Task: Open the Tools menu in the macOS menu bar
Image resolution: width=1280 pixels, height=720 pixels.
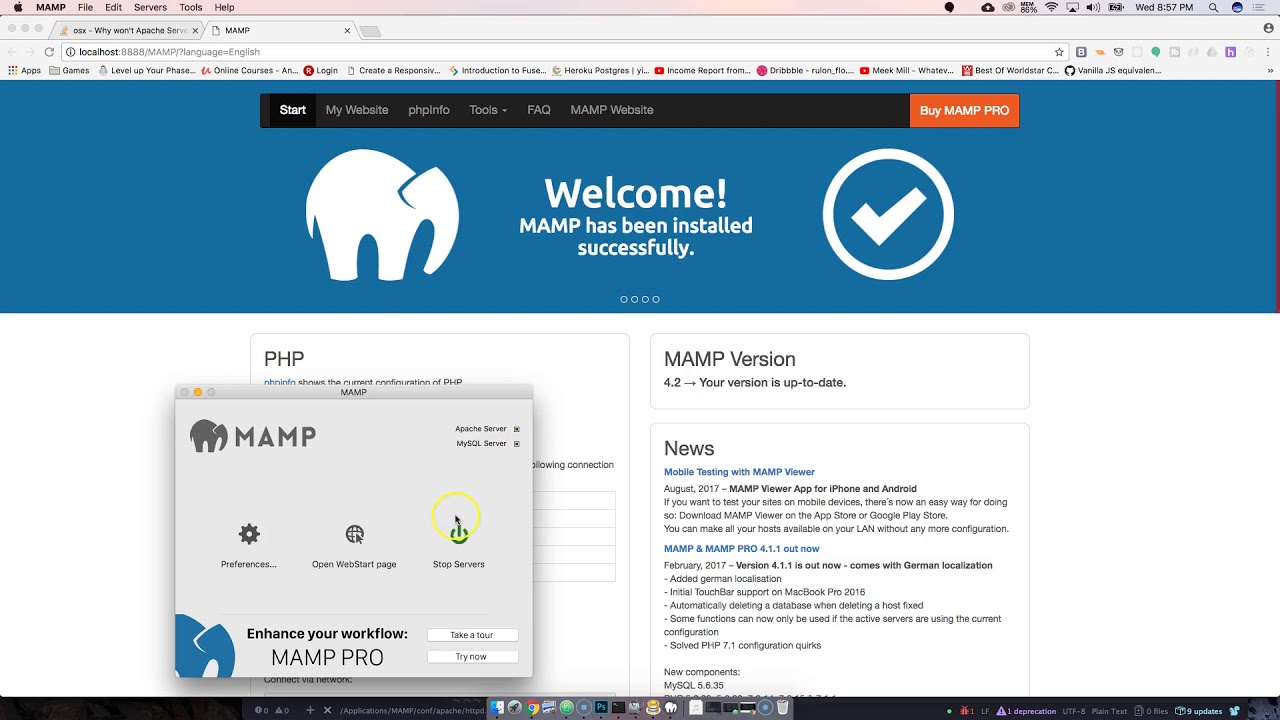Action: click(191, 7)
